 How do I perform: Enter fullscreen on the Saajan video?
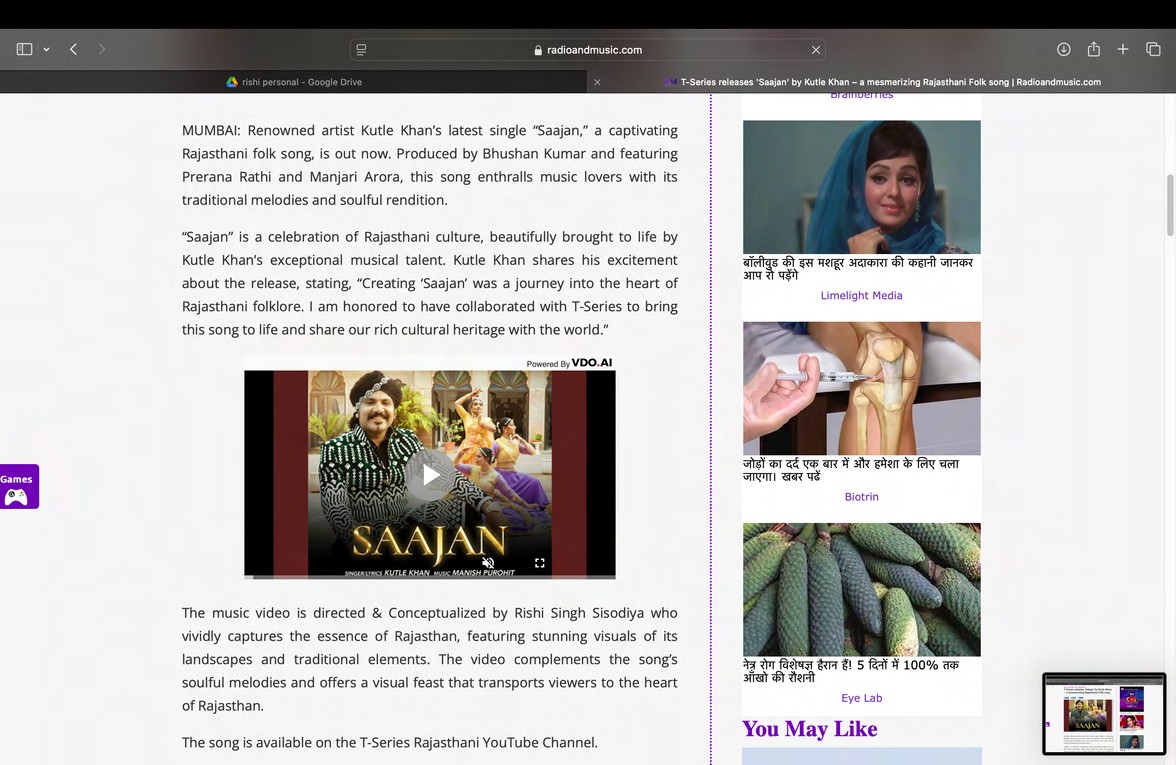(x=539, y=562)
